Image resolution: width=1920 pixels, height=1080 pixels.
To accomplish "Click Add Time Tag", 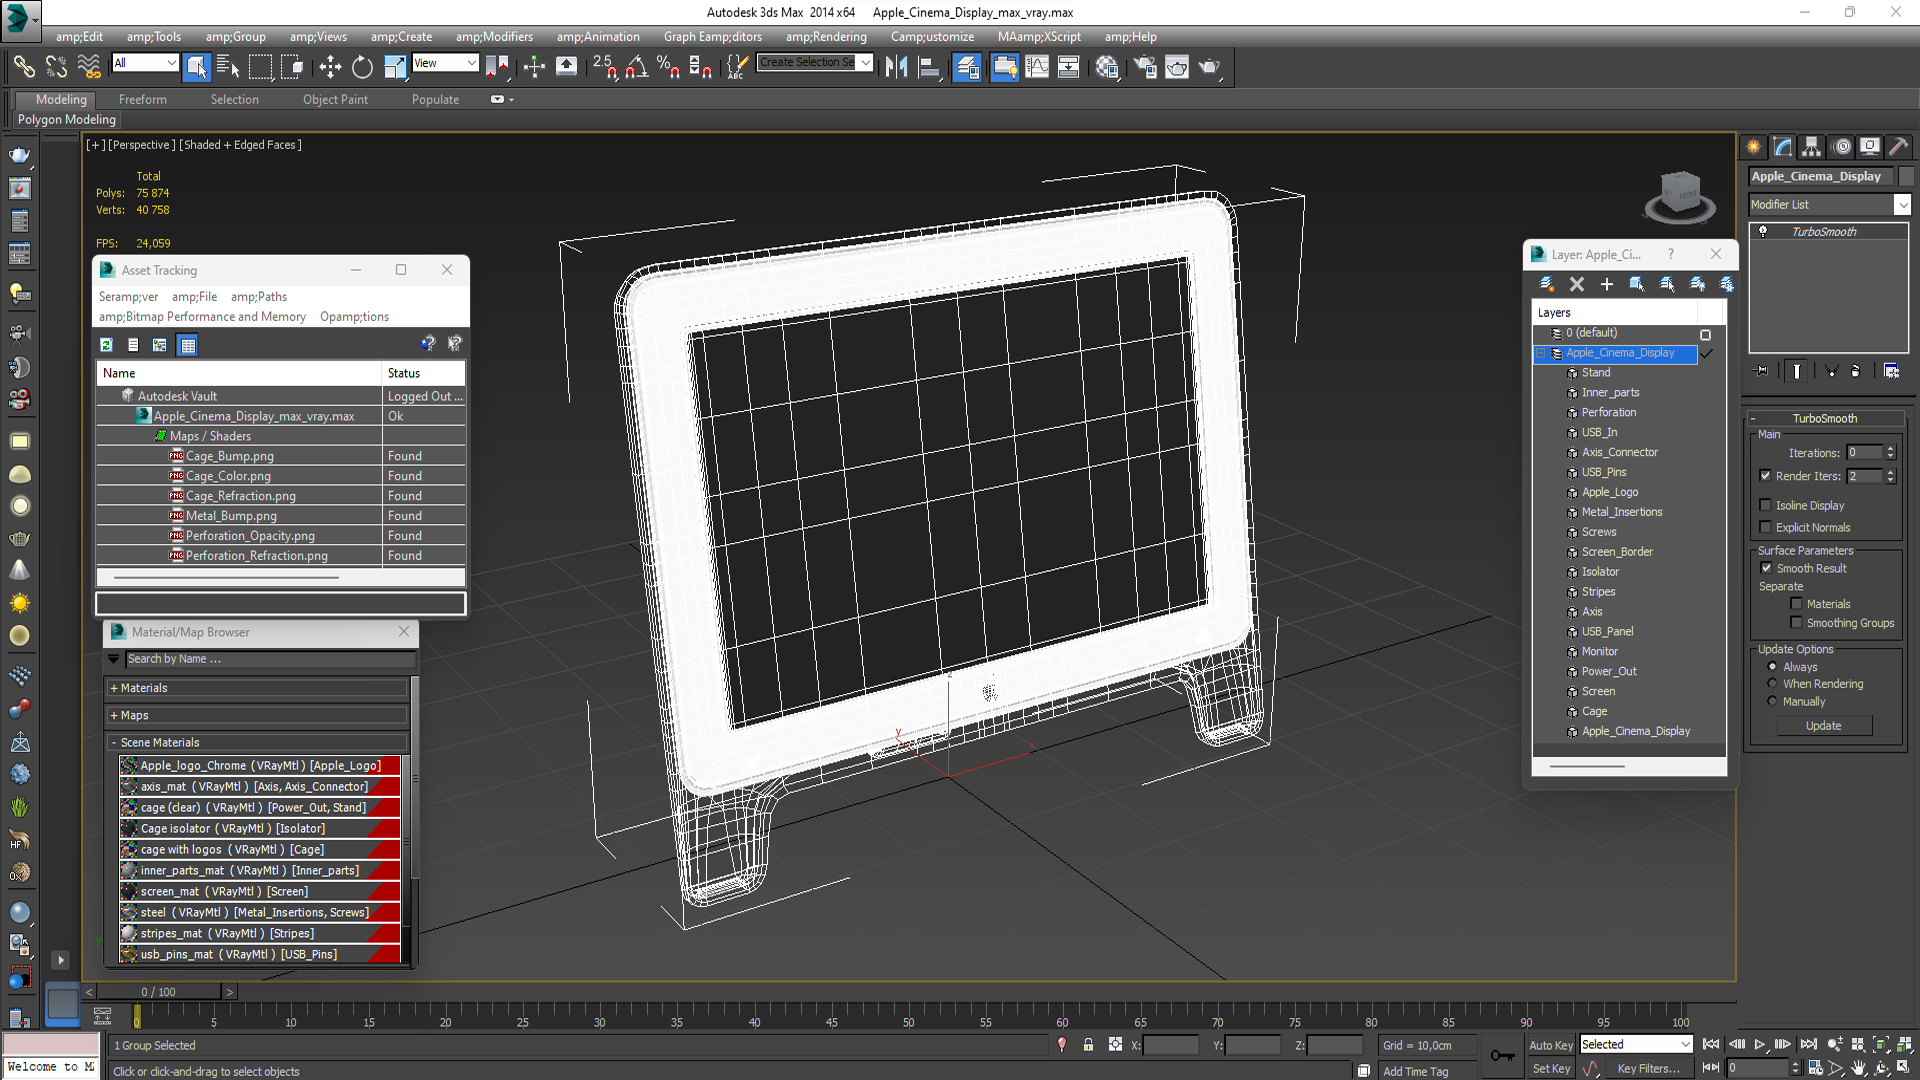I will click(1416, 1071).
